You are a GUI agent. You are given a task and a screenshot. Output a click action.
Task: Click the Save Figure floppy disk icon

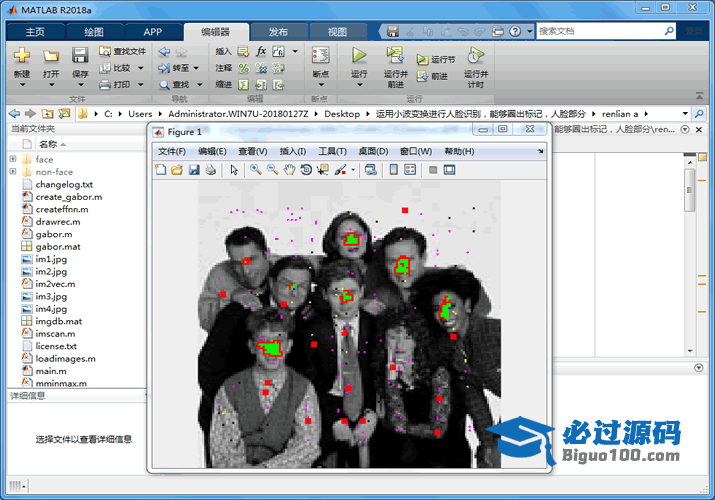[193, 170]
